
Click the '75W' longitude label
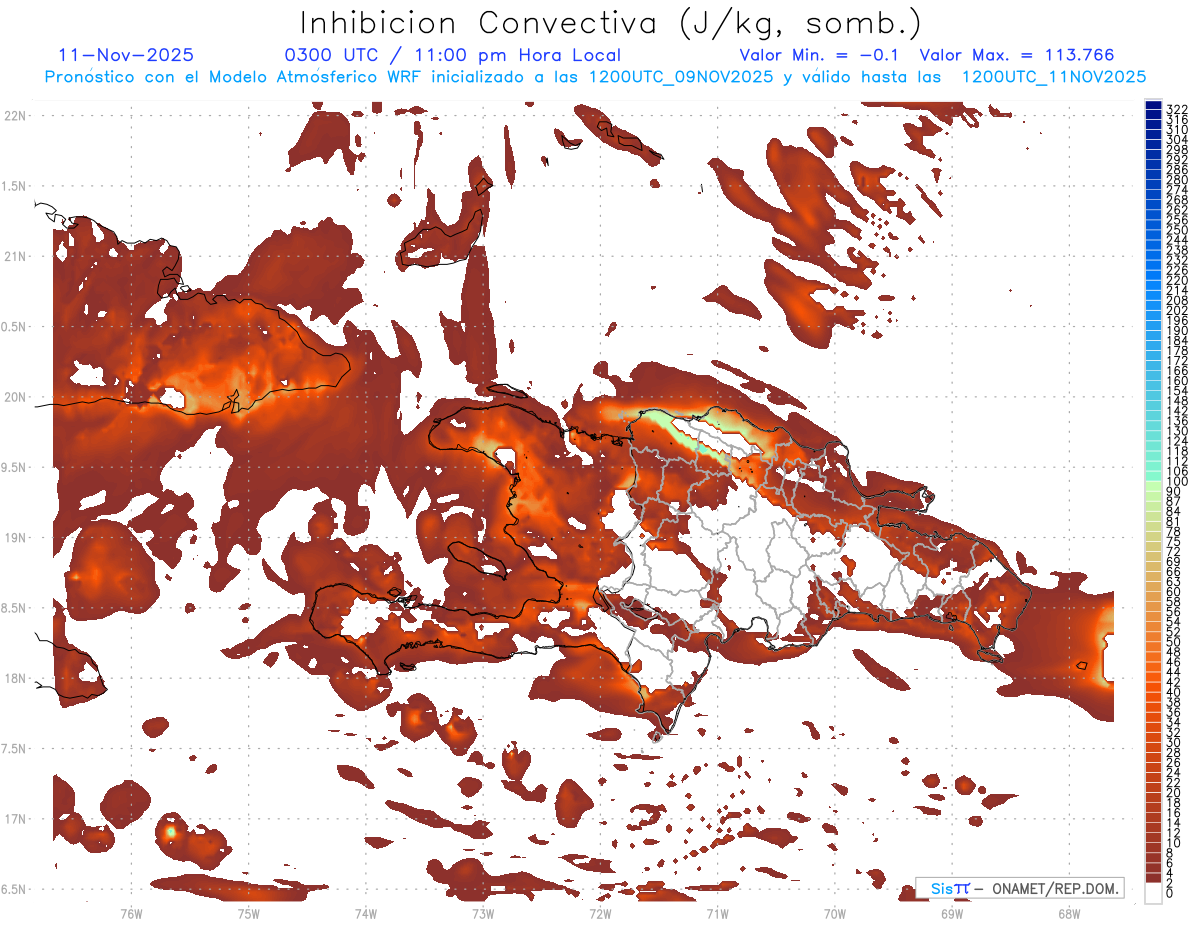[x=248, y=913]
